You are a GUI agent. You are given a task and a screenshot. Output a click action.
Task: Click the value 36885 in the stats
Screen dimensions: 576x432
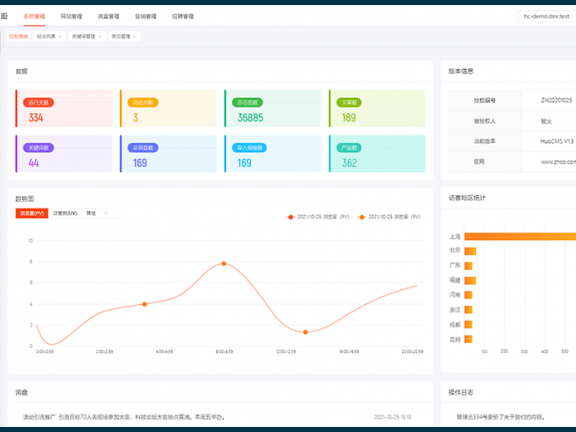point(250,118)
